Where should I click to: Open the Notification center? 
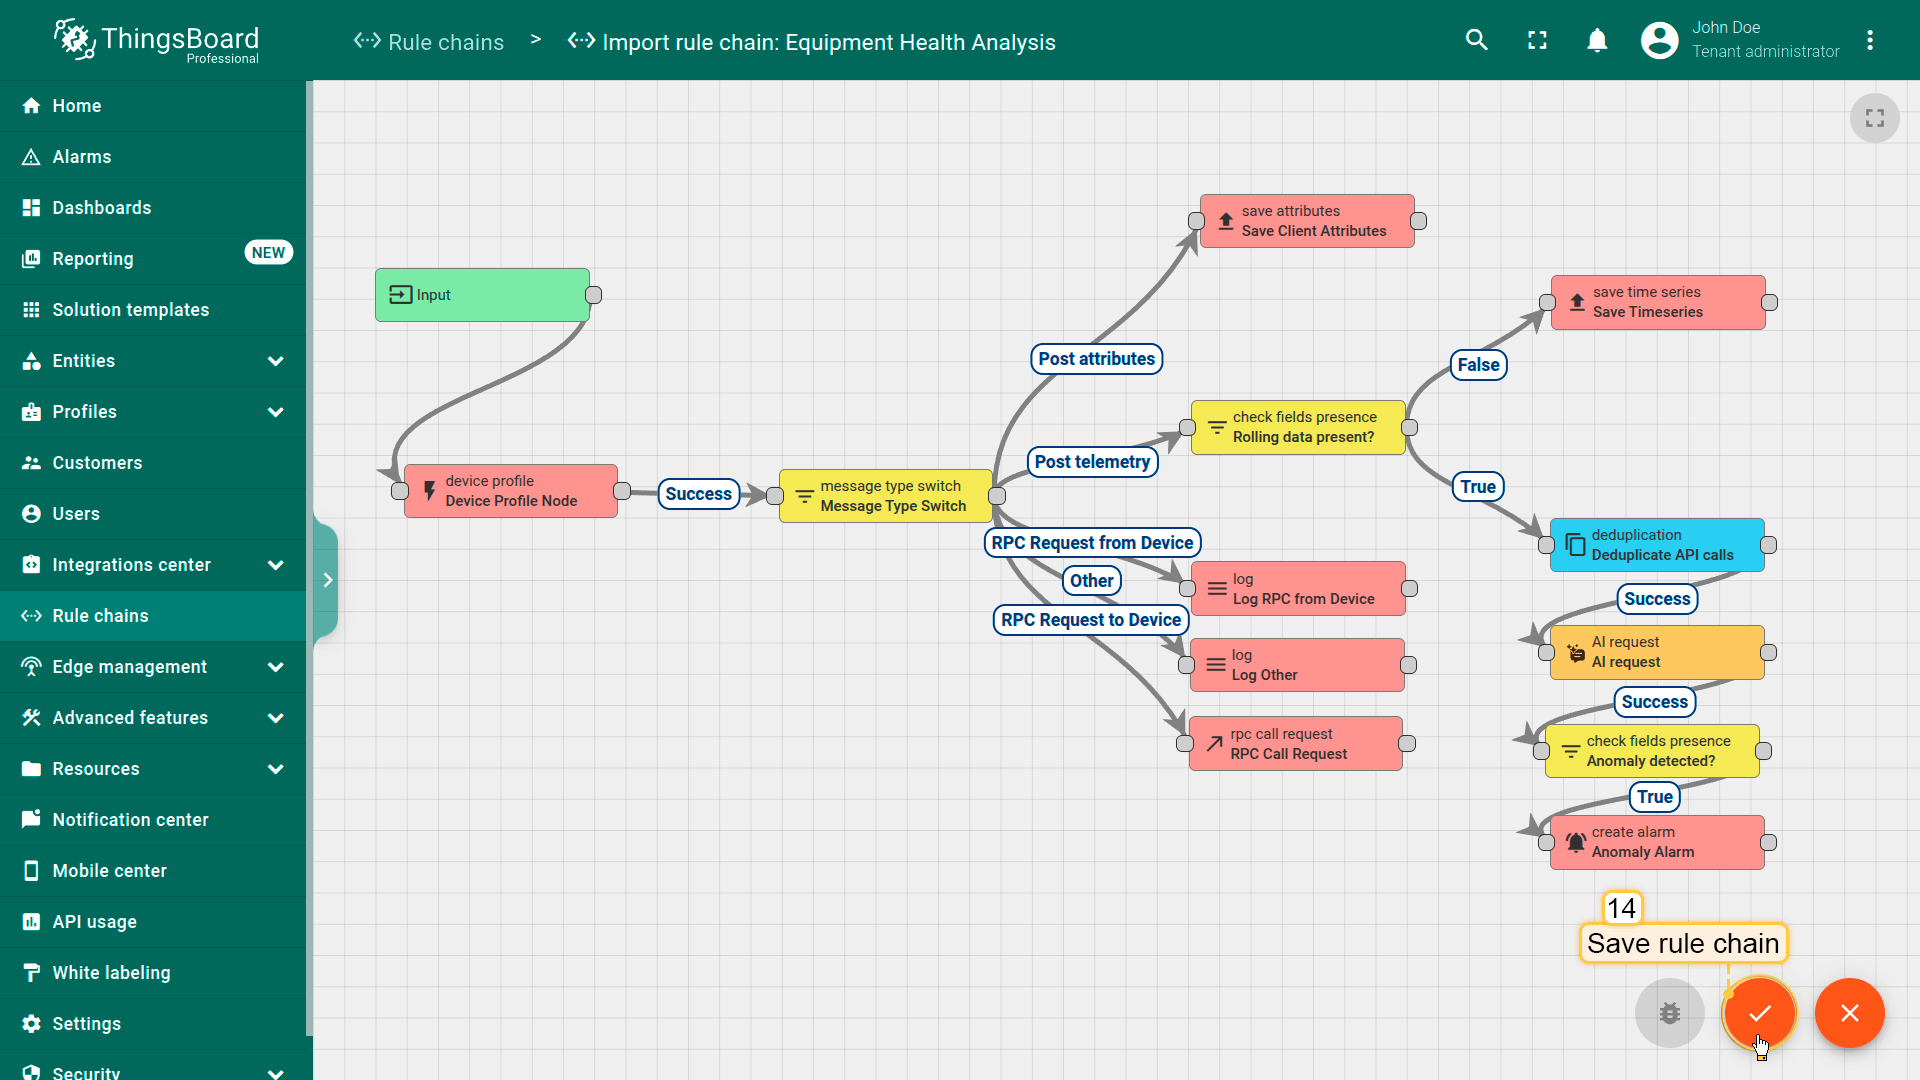click(x=153, y=820)
